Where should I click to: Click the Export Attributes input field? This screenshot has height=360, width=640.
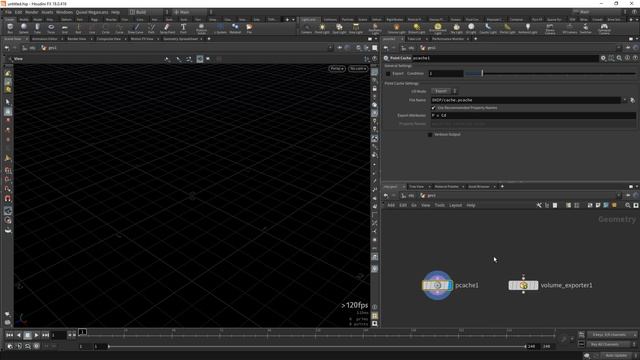[533, 116]
